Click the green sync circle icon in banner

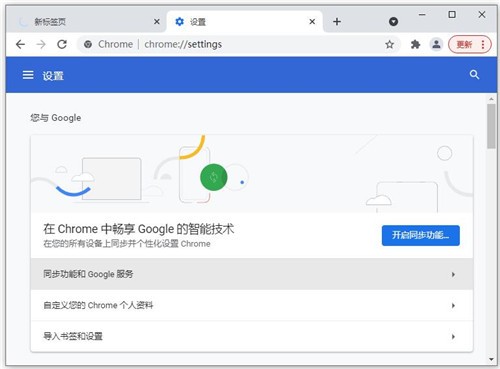click(x=214, y=177)
